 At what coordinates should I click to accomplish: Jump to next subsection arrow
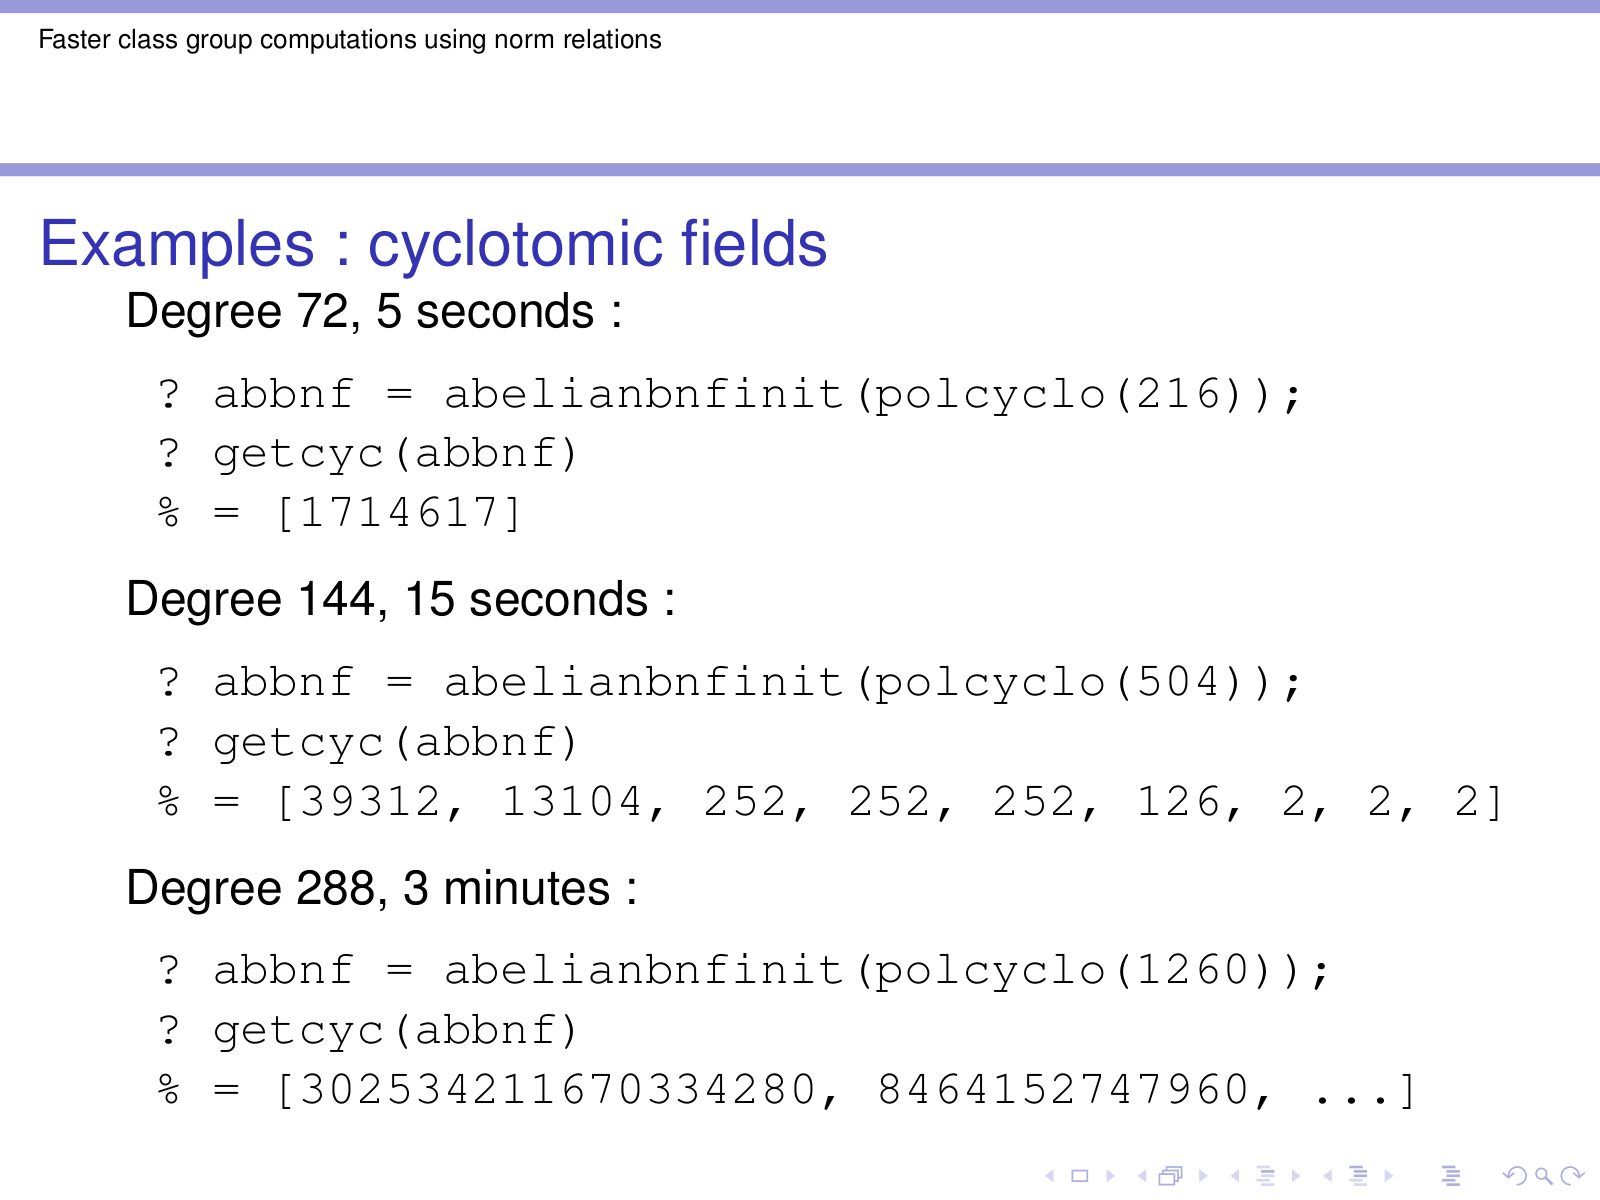pyautogui.click(x=1296, y=1176)
